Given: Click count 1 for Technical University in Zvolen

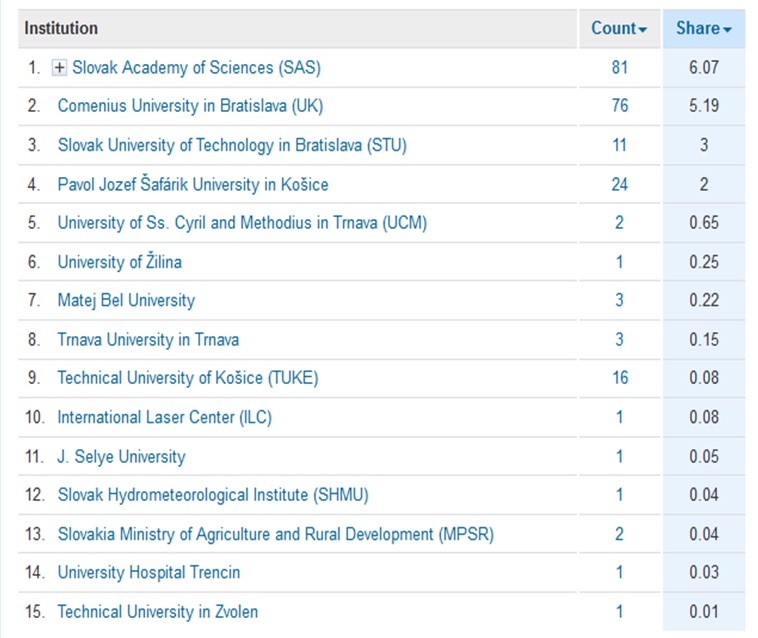Looking at the screenshot, I should (x=619, y=611).
